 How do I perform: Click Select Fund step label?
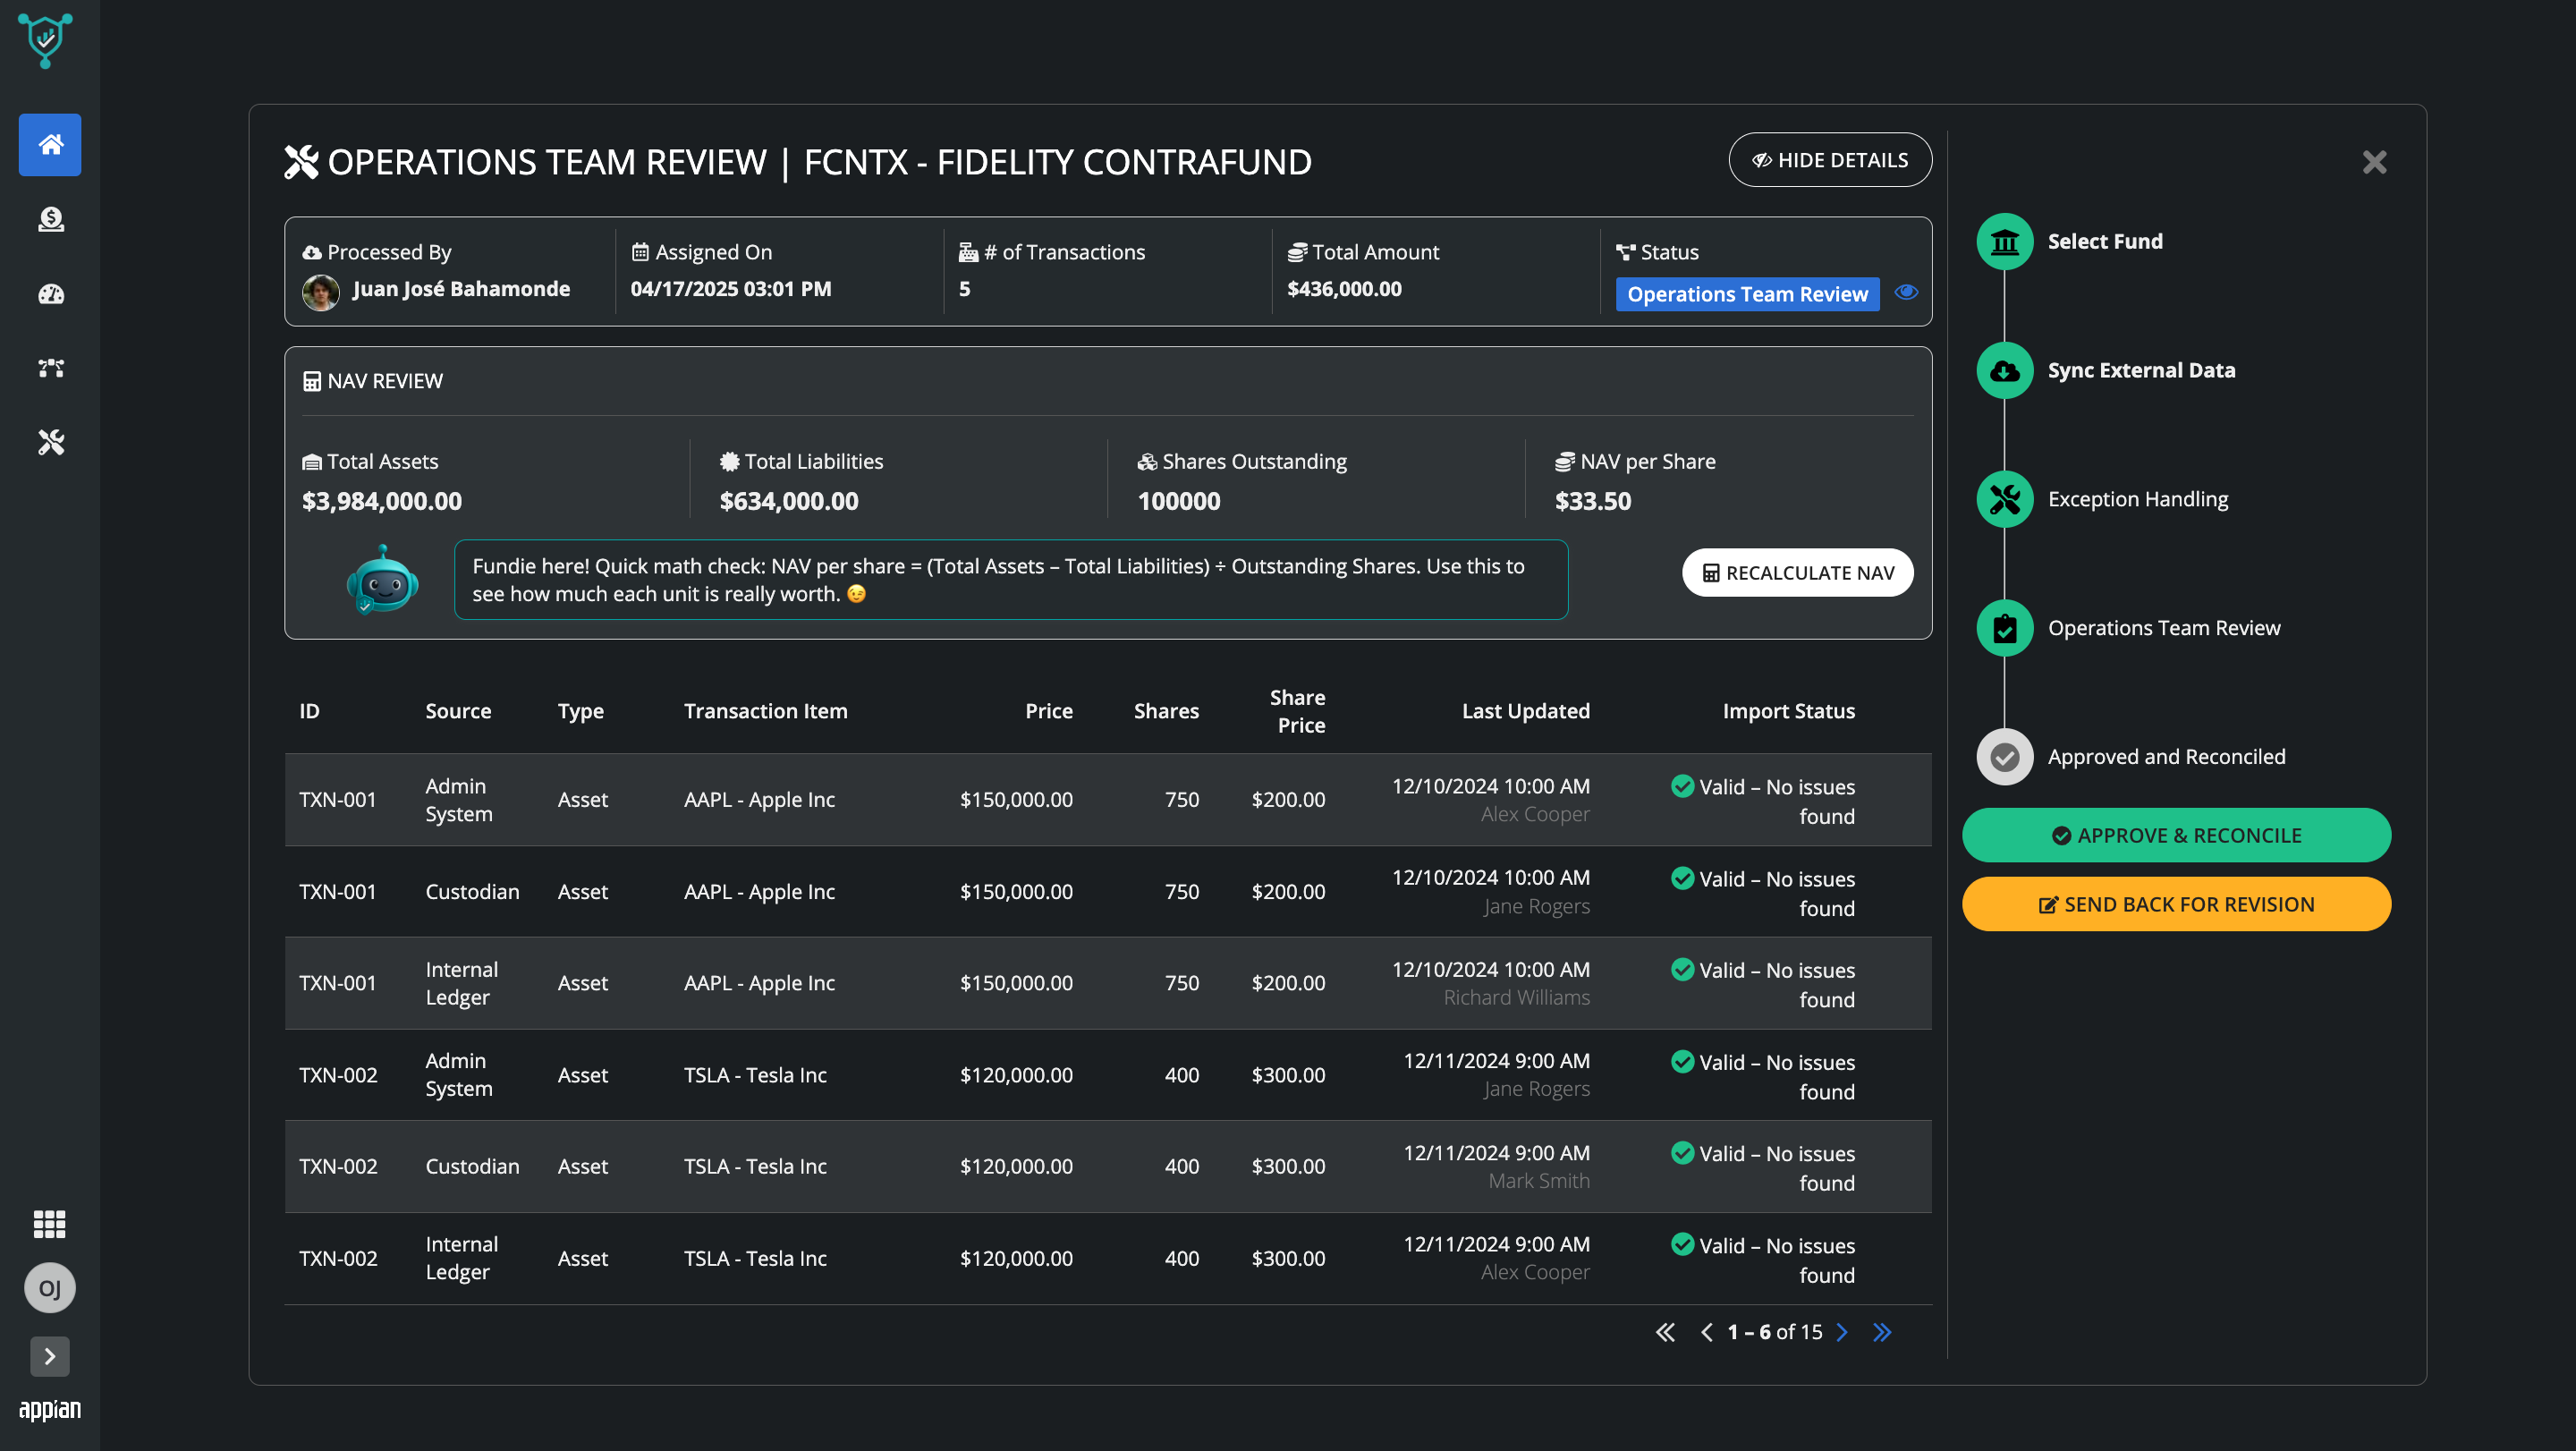coord(2104,242)
